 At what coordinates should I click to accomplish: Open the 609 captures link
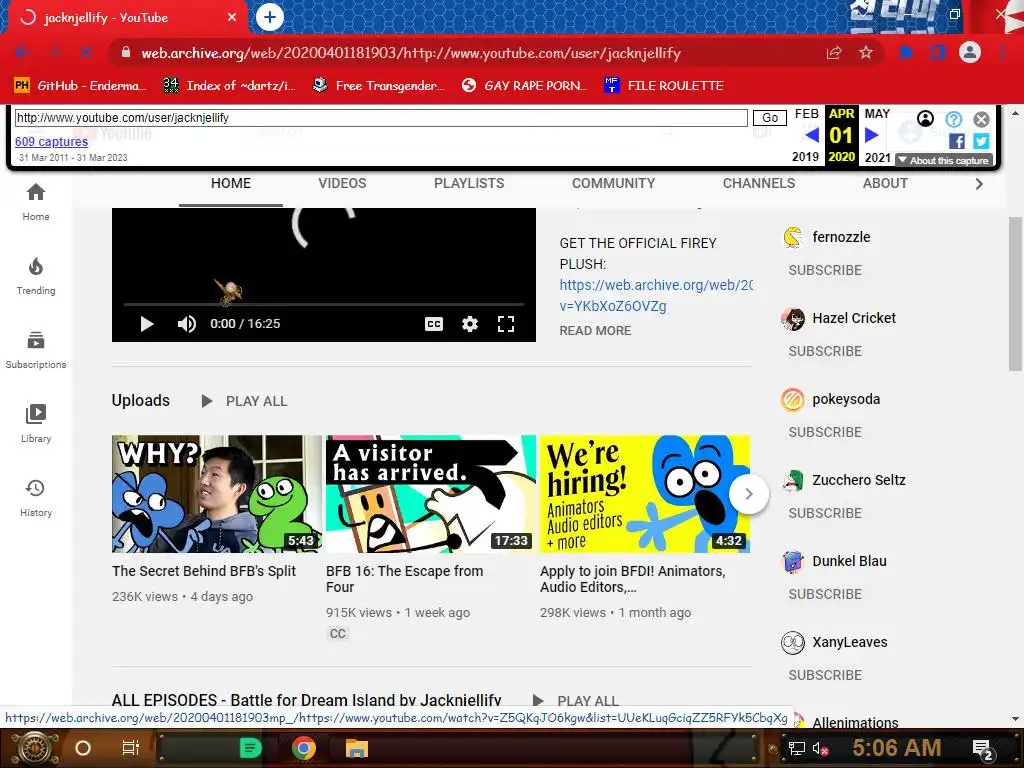pyautogui.click(x=52, y=142)
